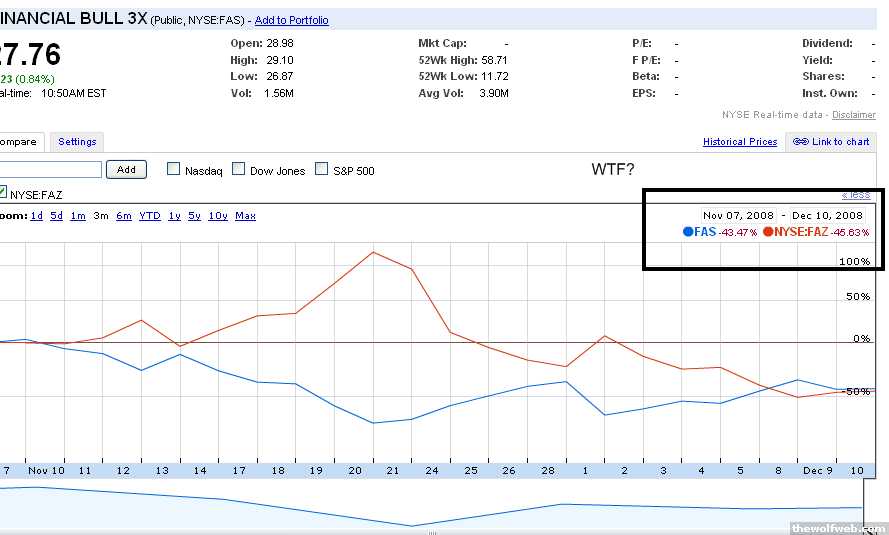The image size is (889, 535).
Task: Enable the Nasdaq comparison checkbox
Action: pyautogui.click(x=173, y=169)
